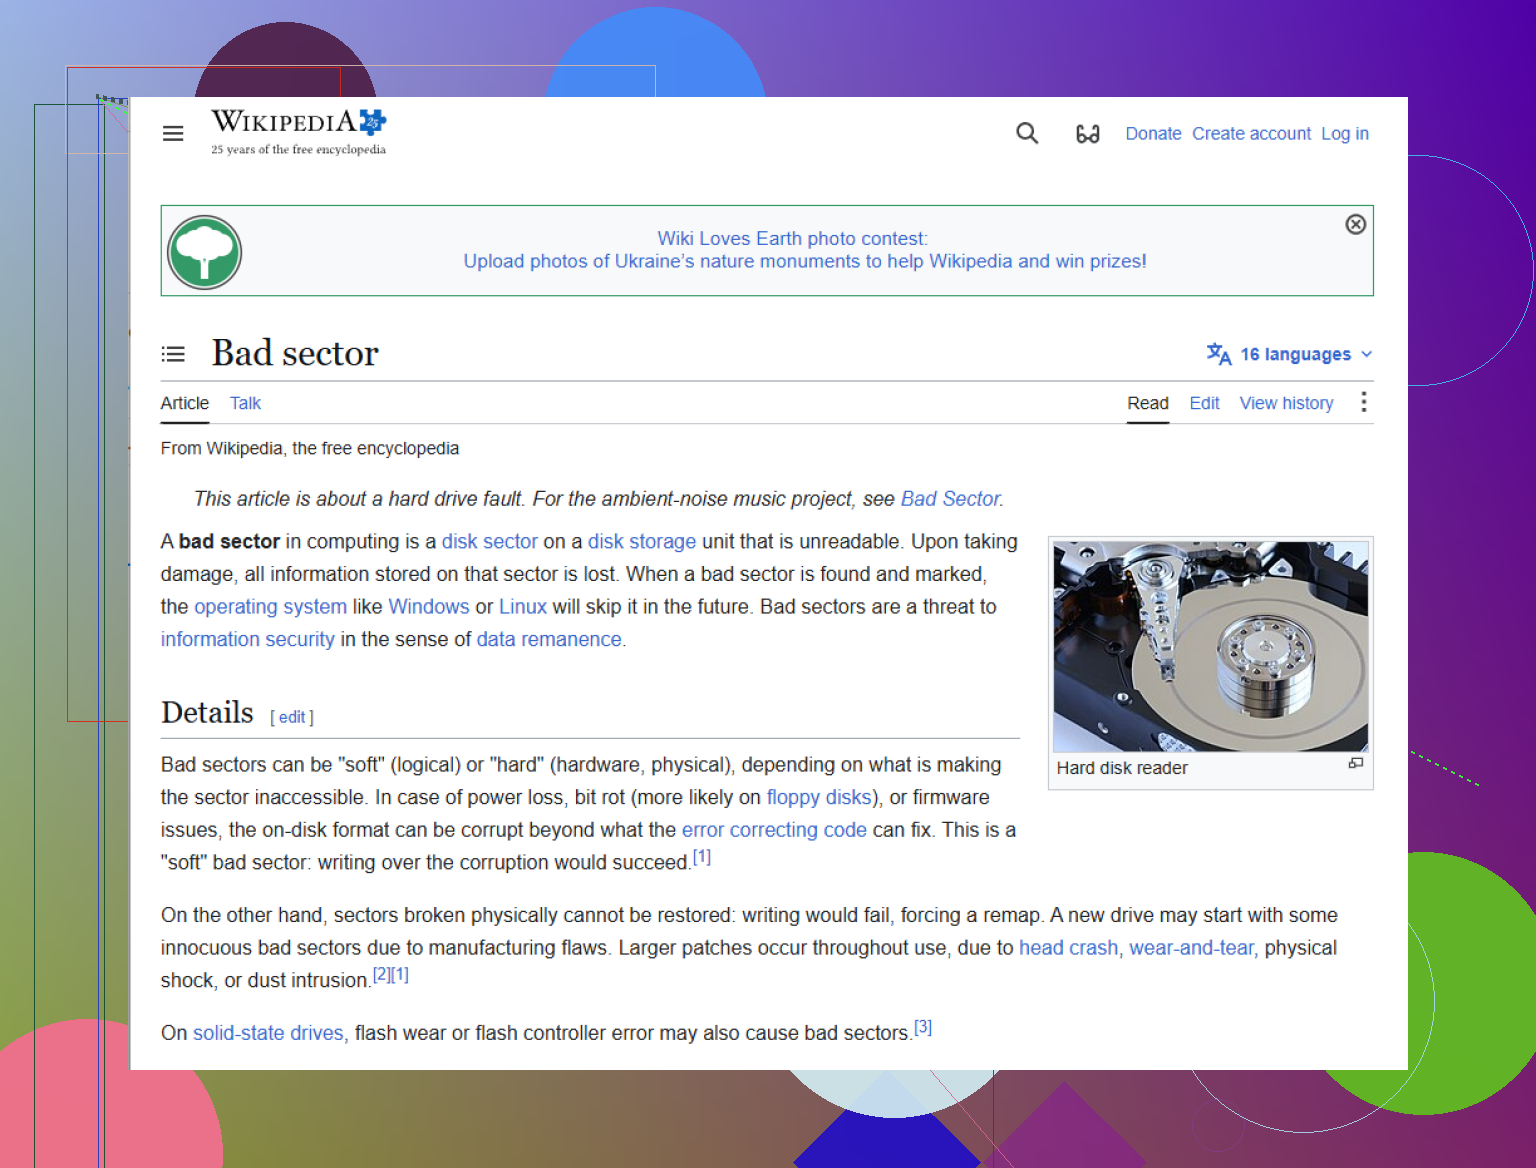Image resolution: width=1536 pixels, height=1168 pixels.
Task: Select the Edit tab
Action: [x=1204, y=403]
